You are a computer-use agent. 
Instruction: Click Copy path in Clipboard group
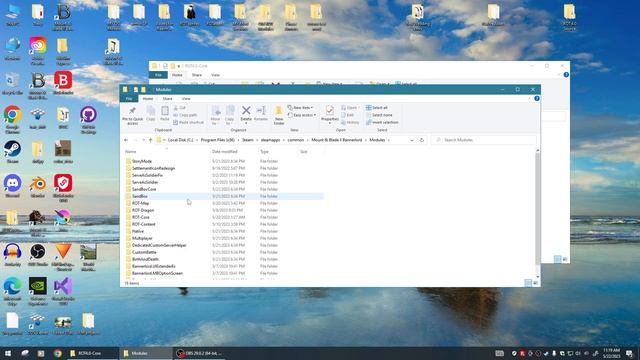pyautogui.click(x=185, y=115)
